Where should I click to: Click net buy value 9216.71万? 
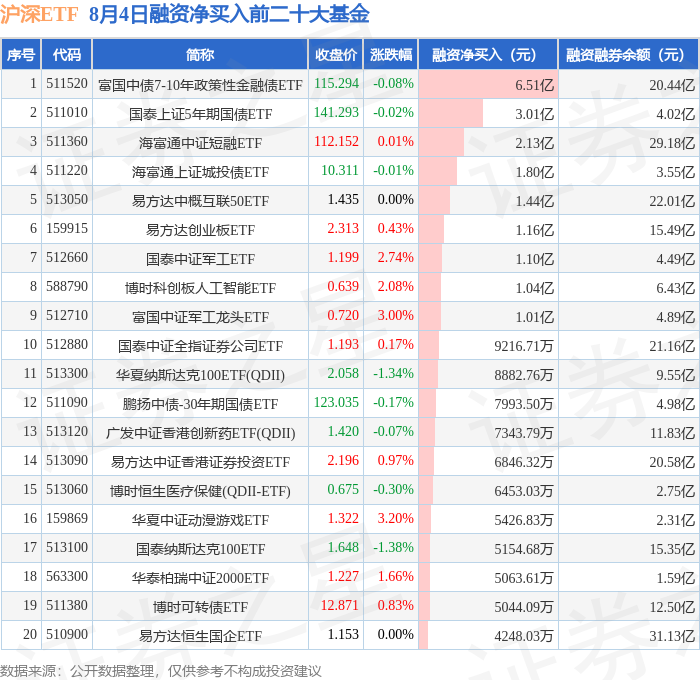point(524,346)
